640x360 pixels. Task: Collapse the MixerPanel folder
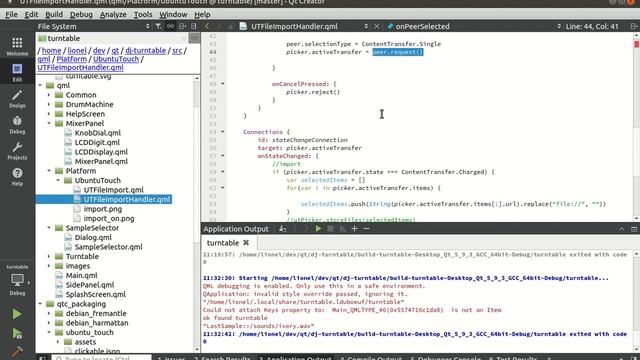coord(49,123)
